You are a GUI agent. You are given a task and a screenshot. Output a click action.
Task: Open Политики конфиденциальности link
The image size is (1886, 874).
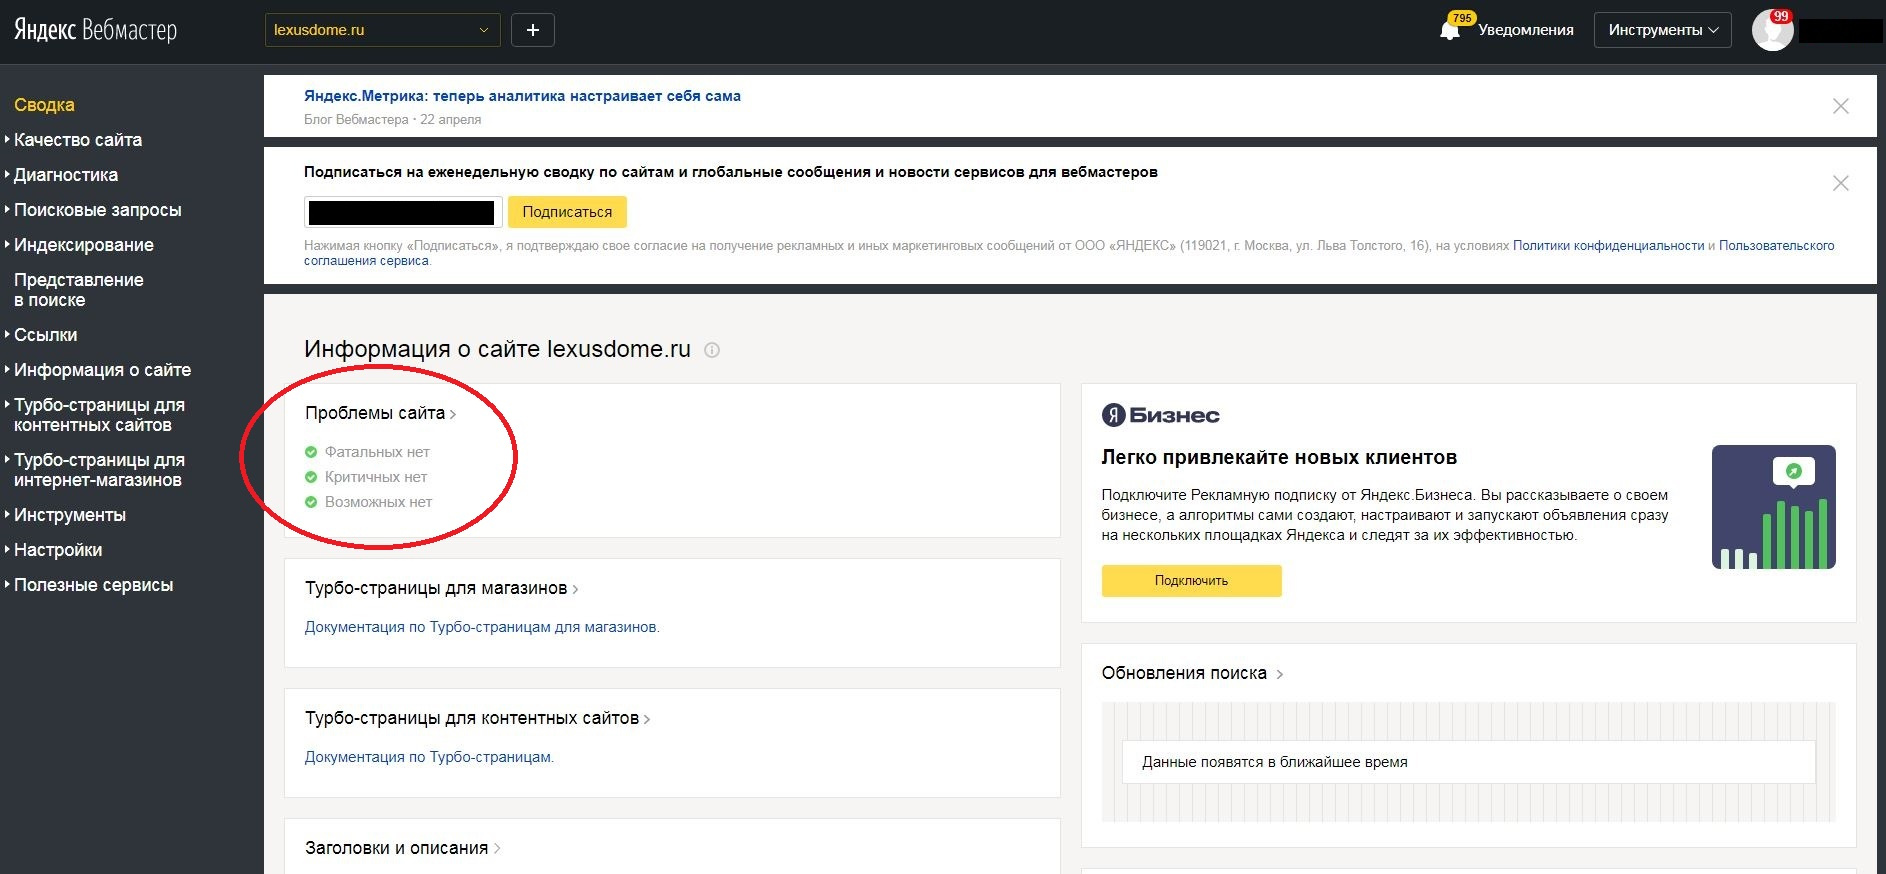click(x=1608, y=245)
